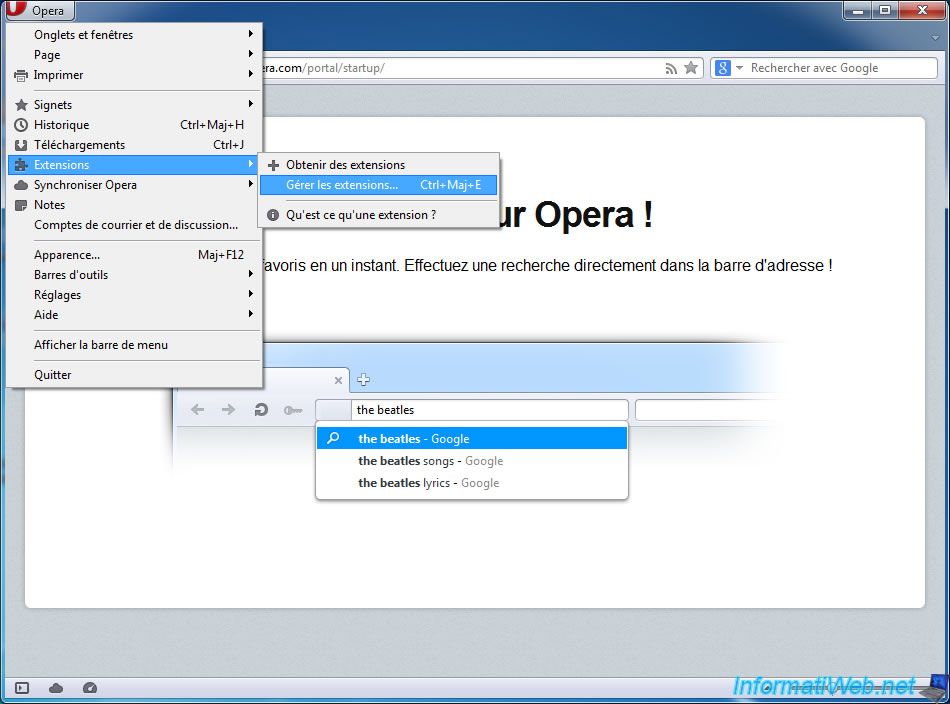Choose Obtenir des extensions
The image size is (950, 704).
click(345, 165)
